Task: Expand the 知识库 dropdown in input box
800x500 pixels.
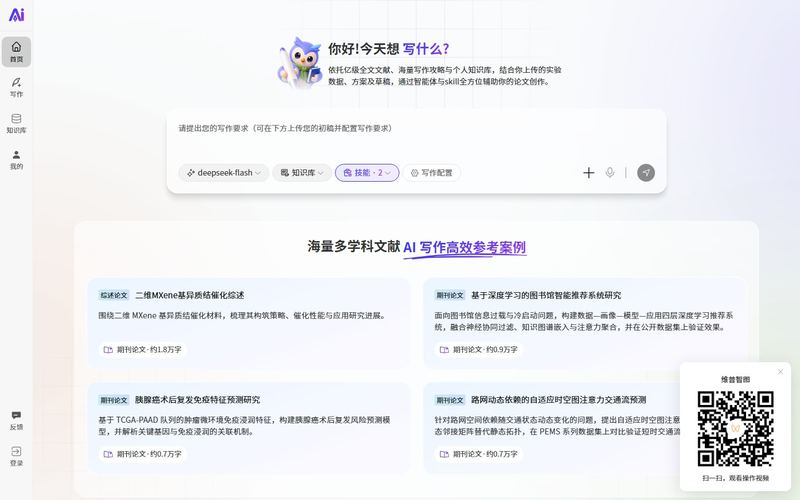Action: click(x=302, y=172)
